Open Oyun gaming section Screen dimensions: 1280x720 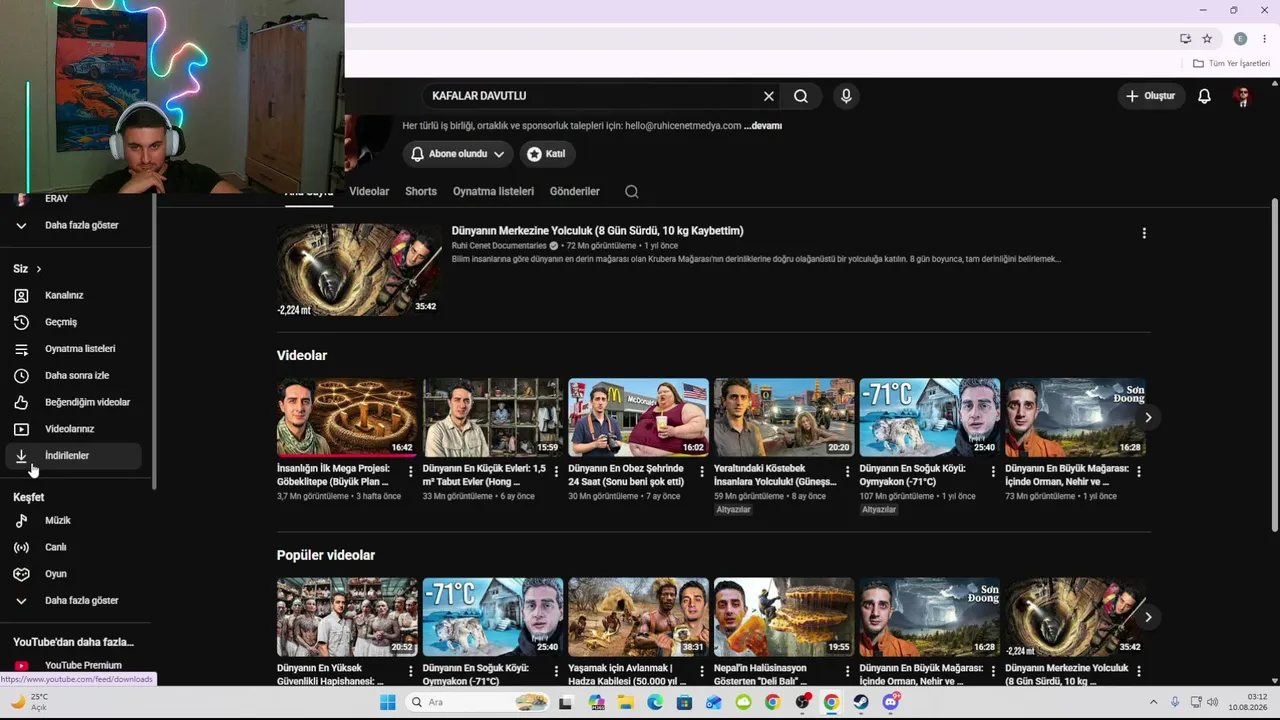click(x=72, y=574)
